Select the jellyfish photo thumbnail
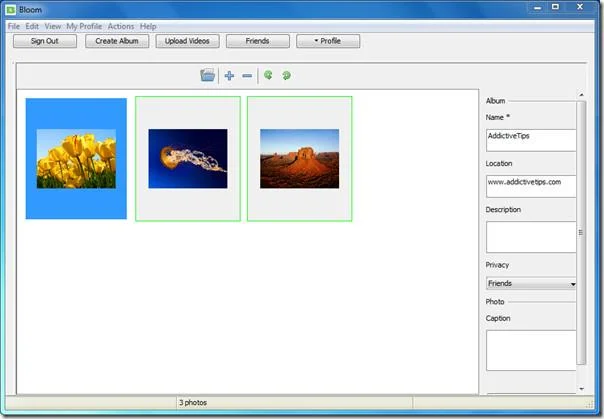 coord(188,159)
